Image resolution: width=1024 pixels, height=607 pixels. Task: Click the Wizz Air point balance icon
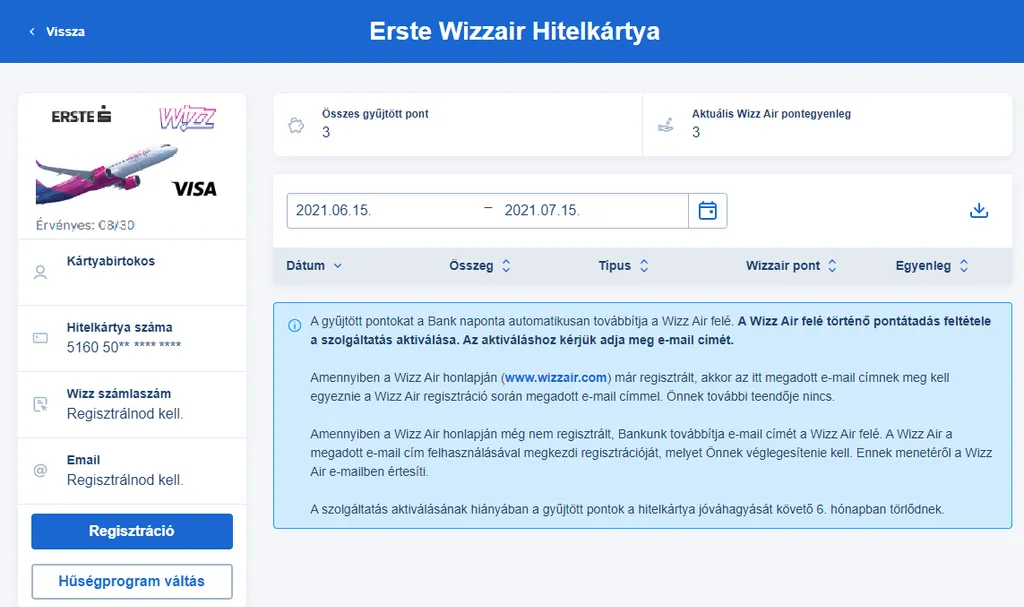coord(665,125)
